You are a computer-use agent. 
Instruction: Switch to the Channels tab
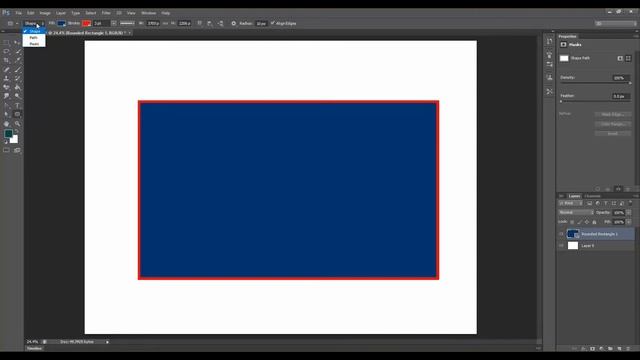pyautogui.click(x=592, y=196)
